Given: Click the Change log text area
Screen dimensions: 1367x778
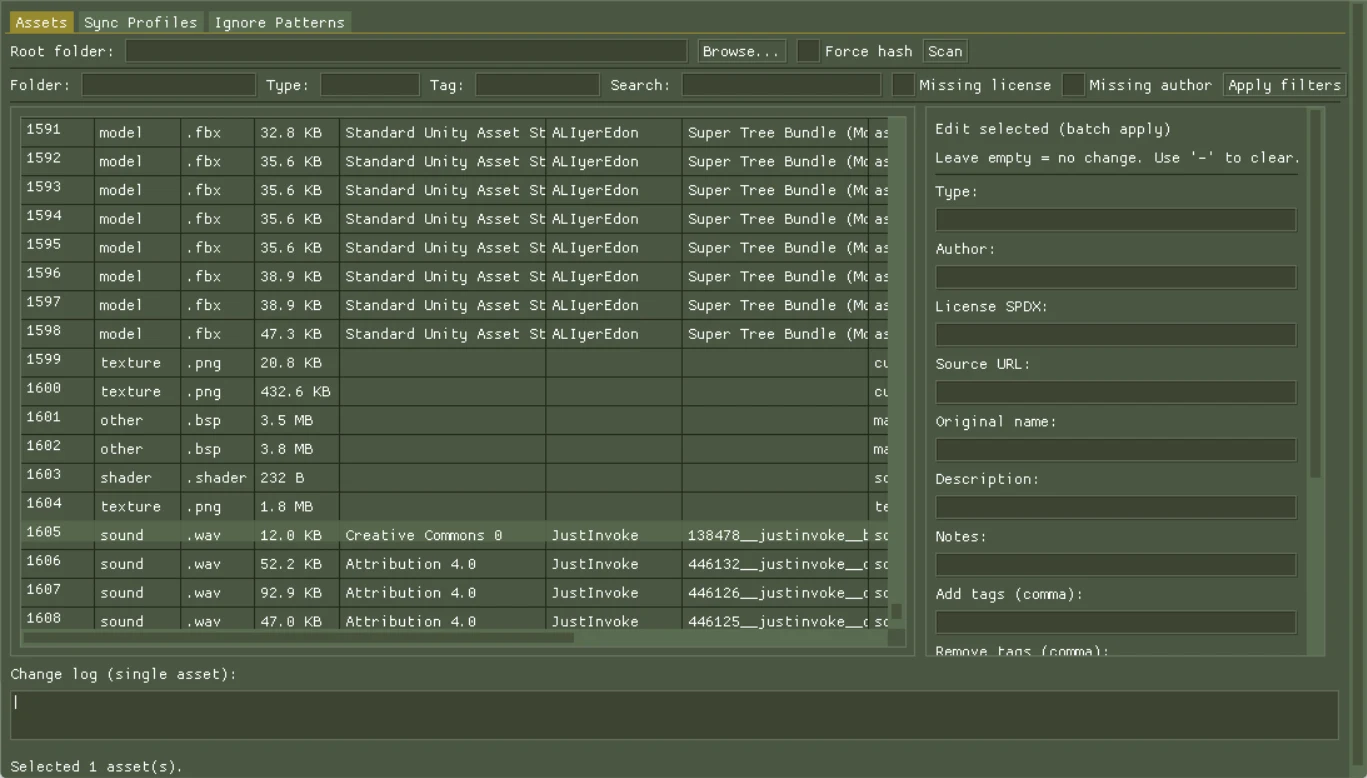Looking at the screenshot, I should click(674, 715).
